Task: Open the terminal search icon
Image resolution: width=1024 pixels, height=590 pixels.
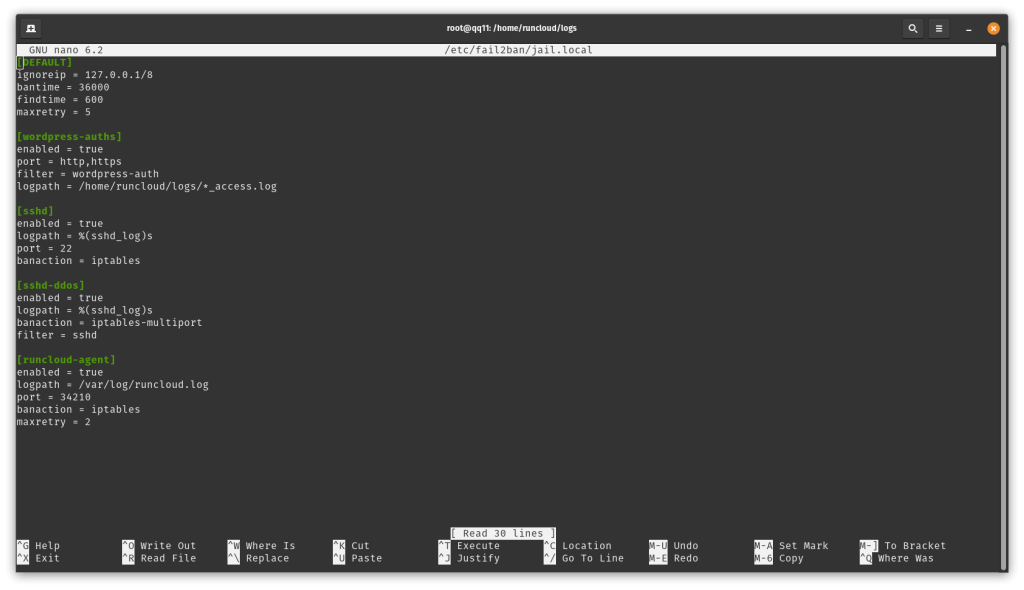Action: [x=912, y=28]
